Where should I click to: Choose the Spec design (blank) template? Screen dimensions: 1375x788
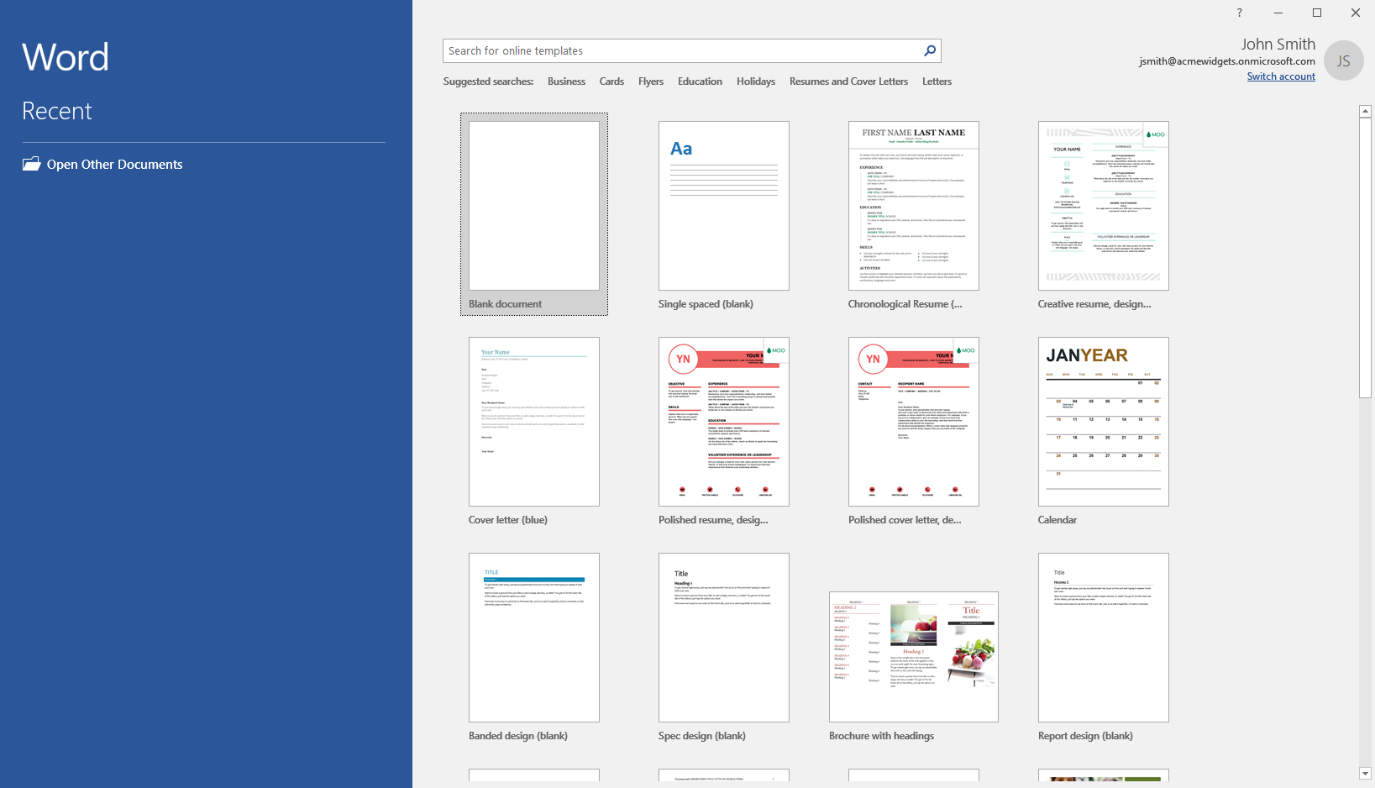[724, 646]
